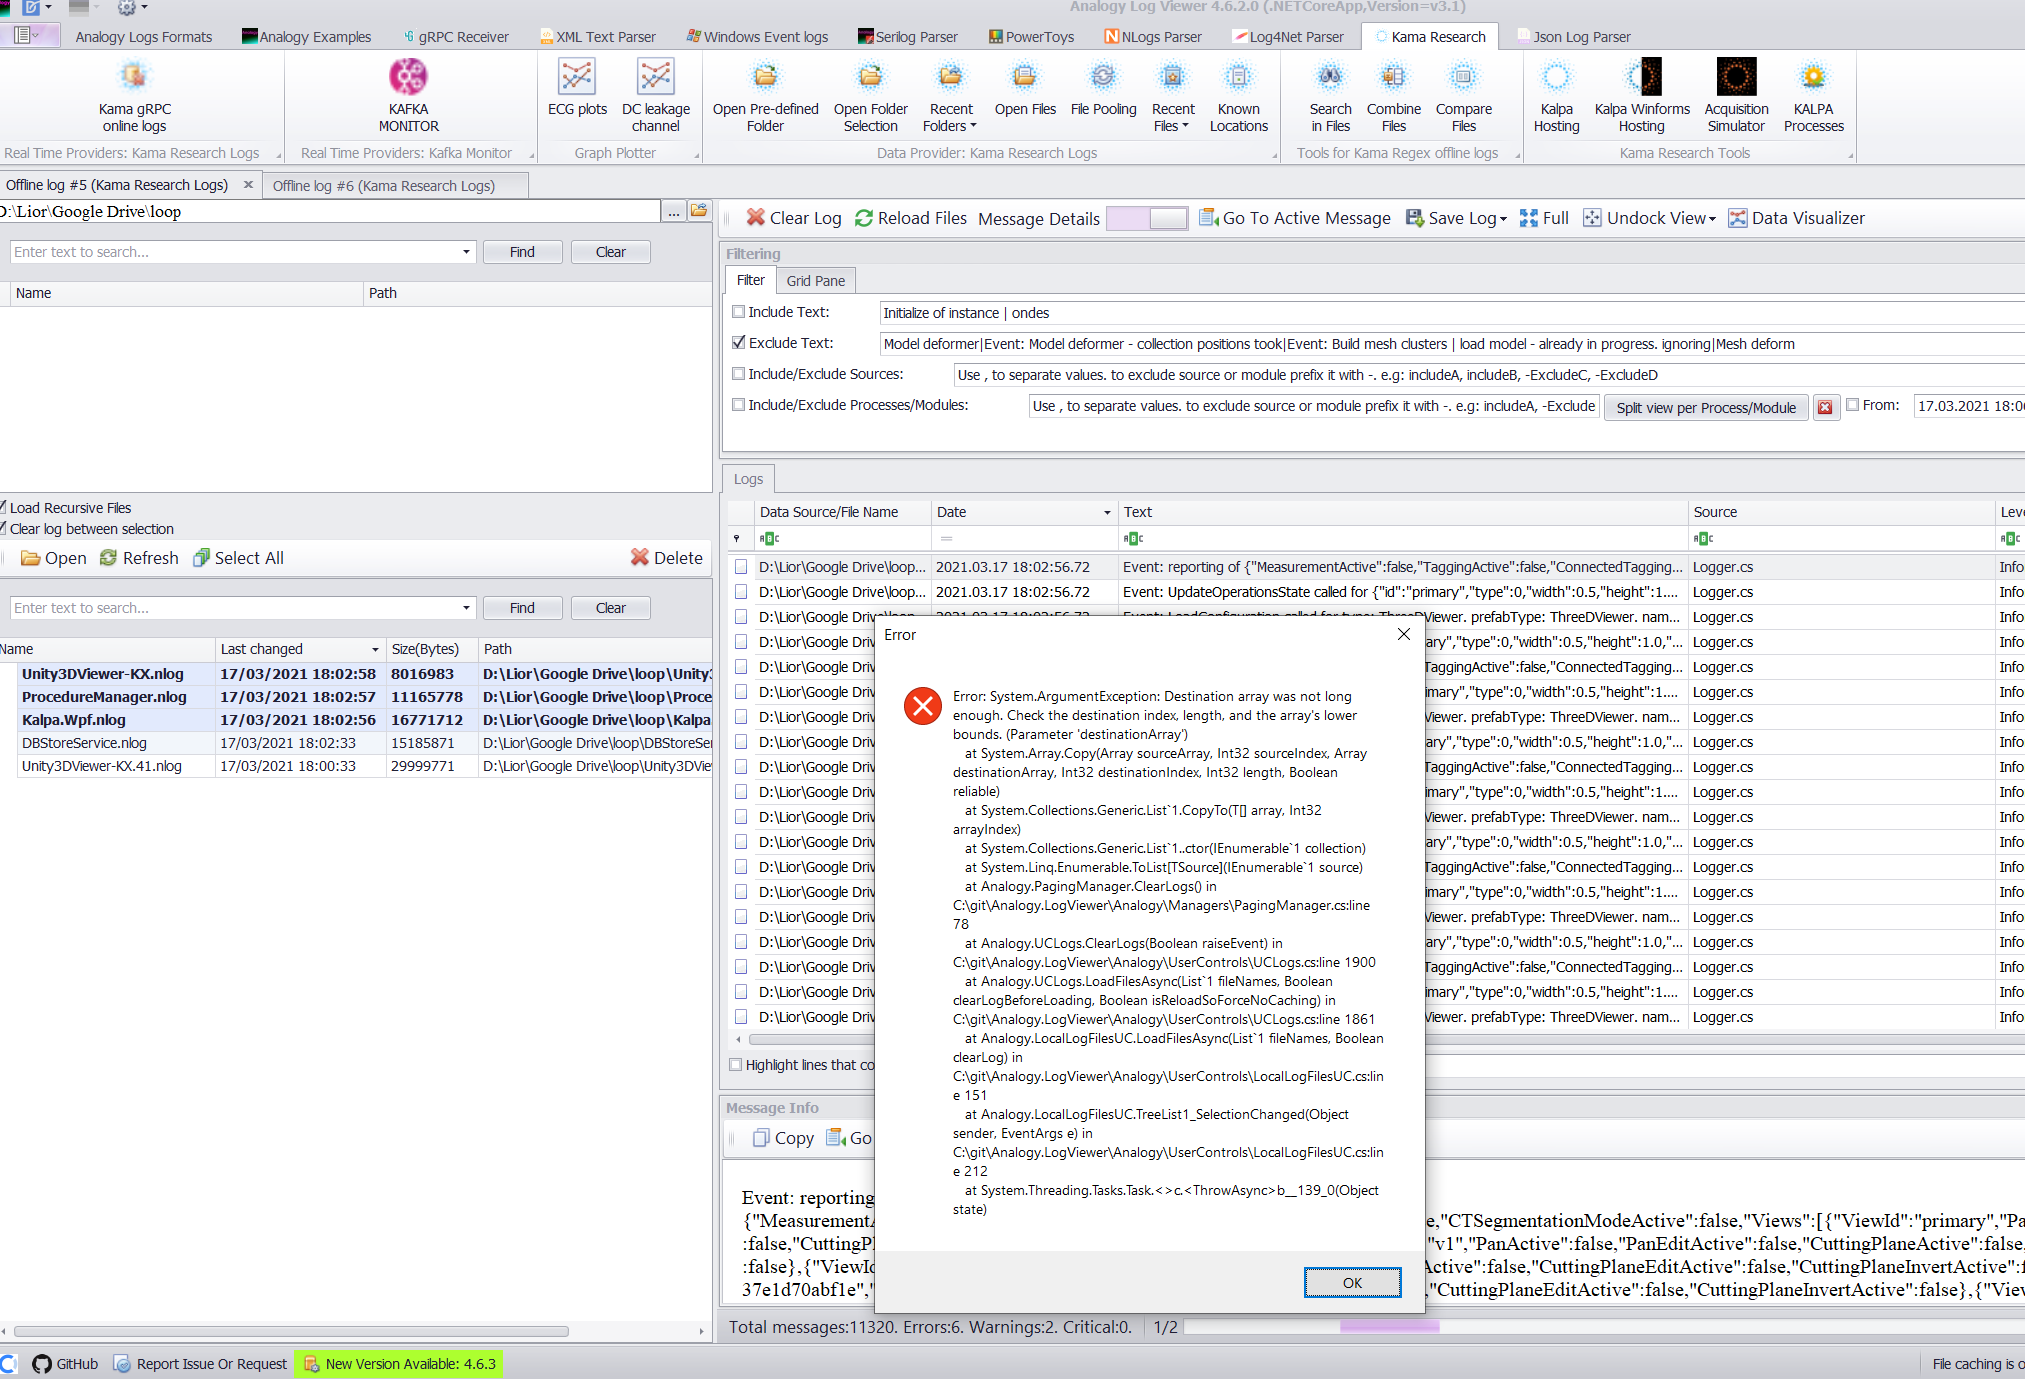The height and width of the screenshot is (1379, 2025).
Task: Click Clear next to file search box
Action: [610, 608]
